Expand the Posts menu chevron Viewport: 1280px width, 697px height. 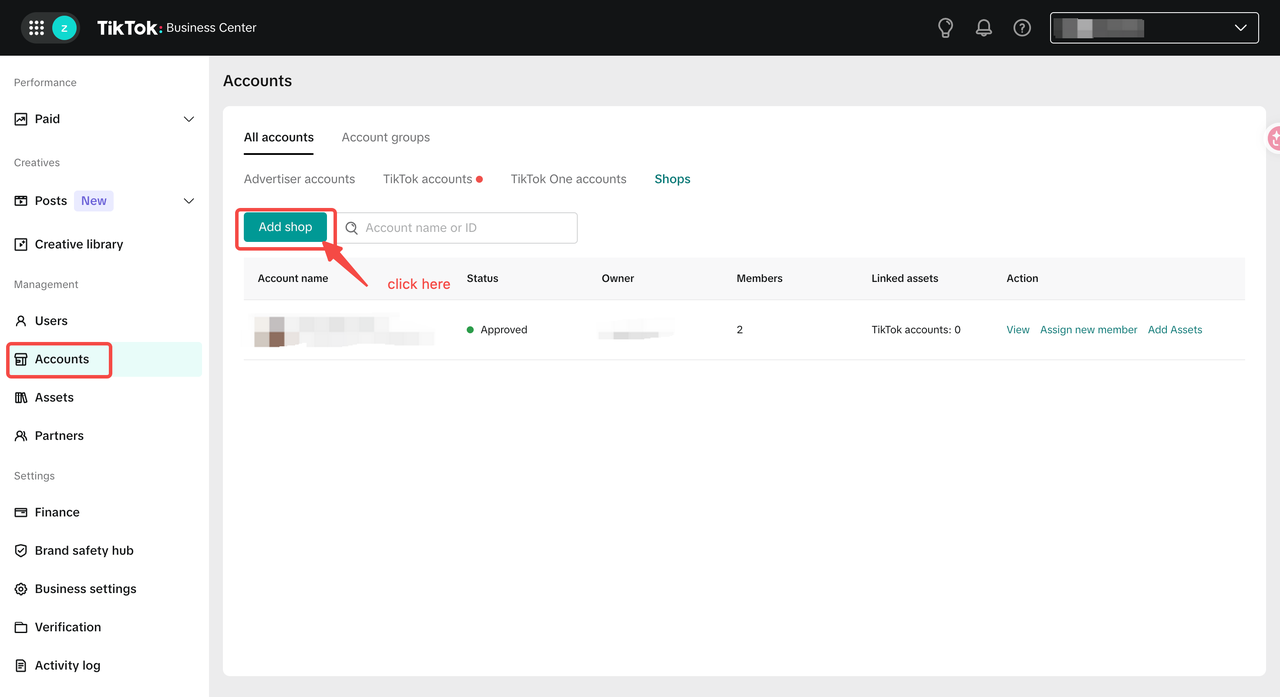coord(189,201)
